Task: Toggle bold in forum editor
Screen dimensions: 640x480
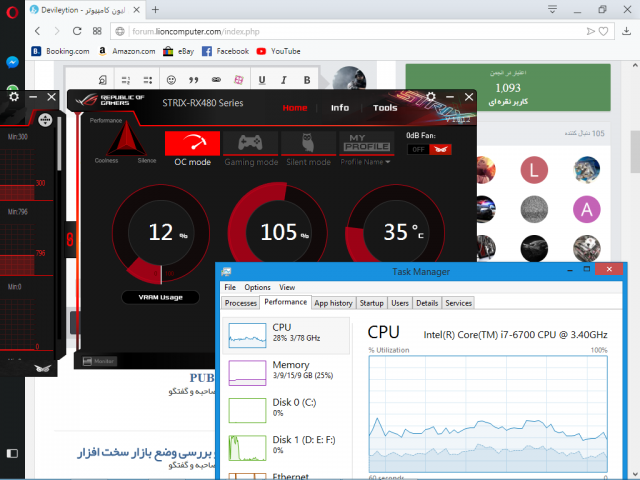Action: [x=307, y=80]
